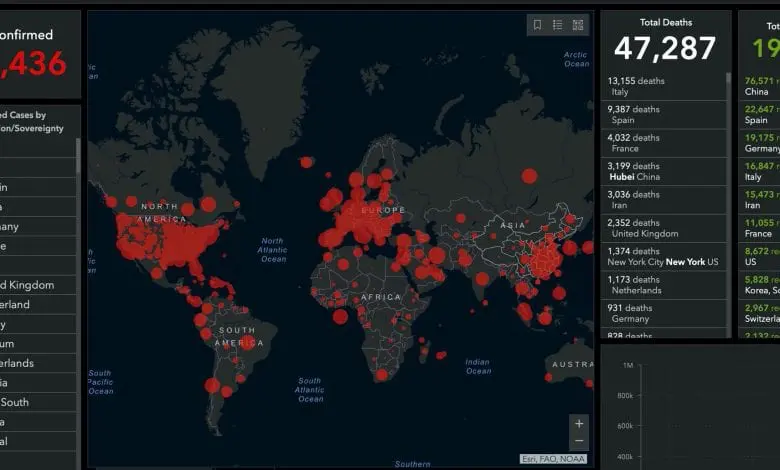
Task: Select China's 76,571 recovered entry
Action: coord(761,86)
